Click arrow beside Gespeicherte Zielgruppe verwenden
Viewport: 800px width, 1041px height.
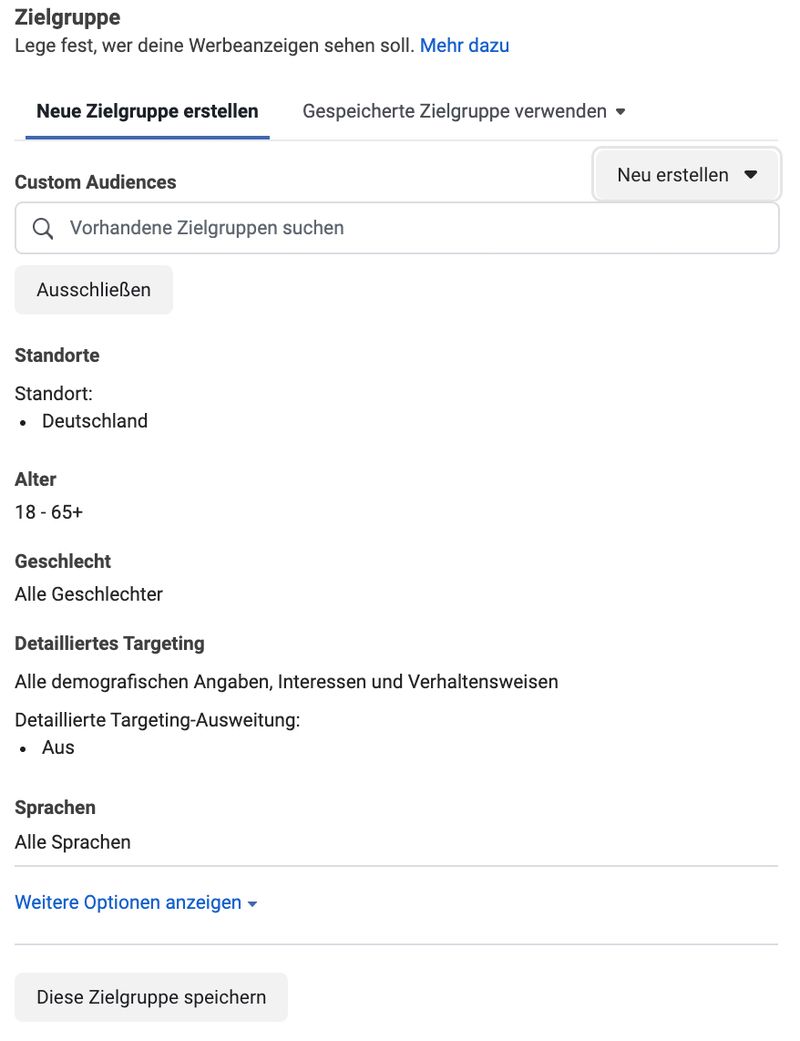[621, 112]
